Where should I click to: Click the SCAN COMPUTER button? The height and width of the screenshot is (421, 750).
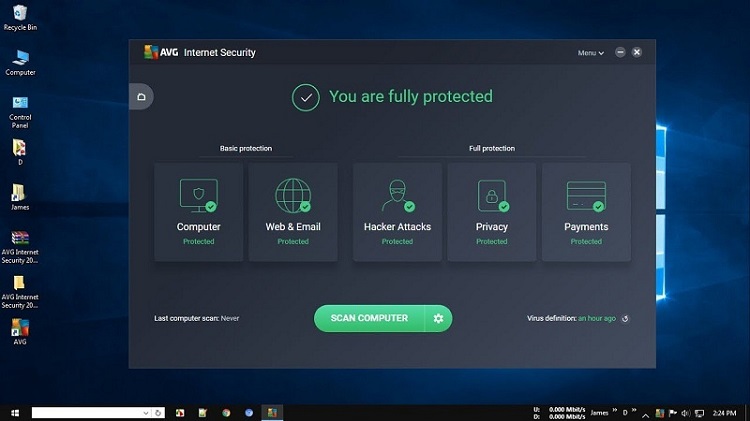point(369,318)
